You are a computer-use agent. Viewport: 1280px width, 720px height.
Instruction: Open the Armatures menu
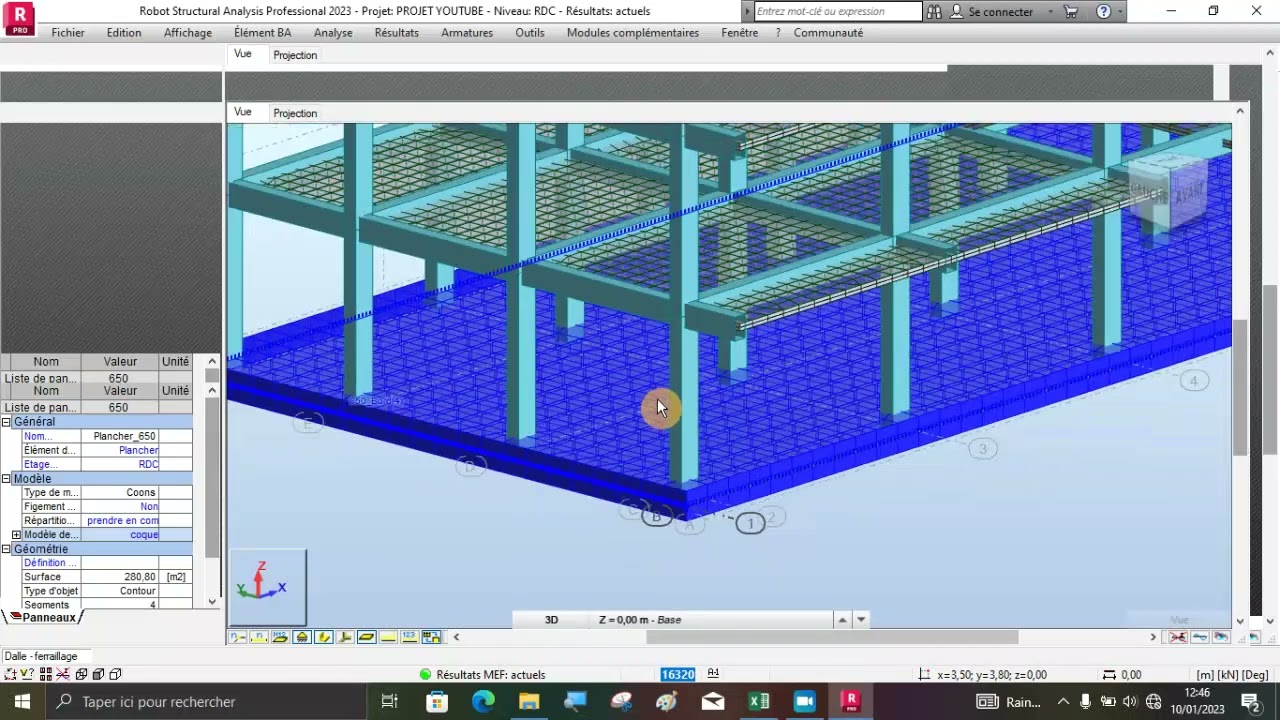pos(467,33)
